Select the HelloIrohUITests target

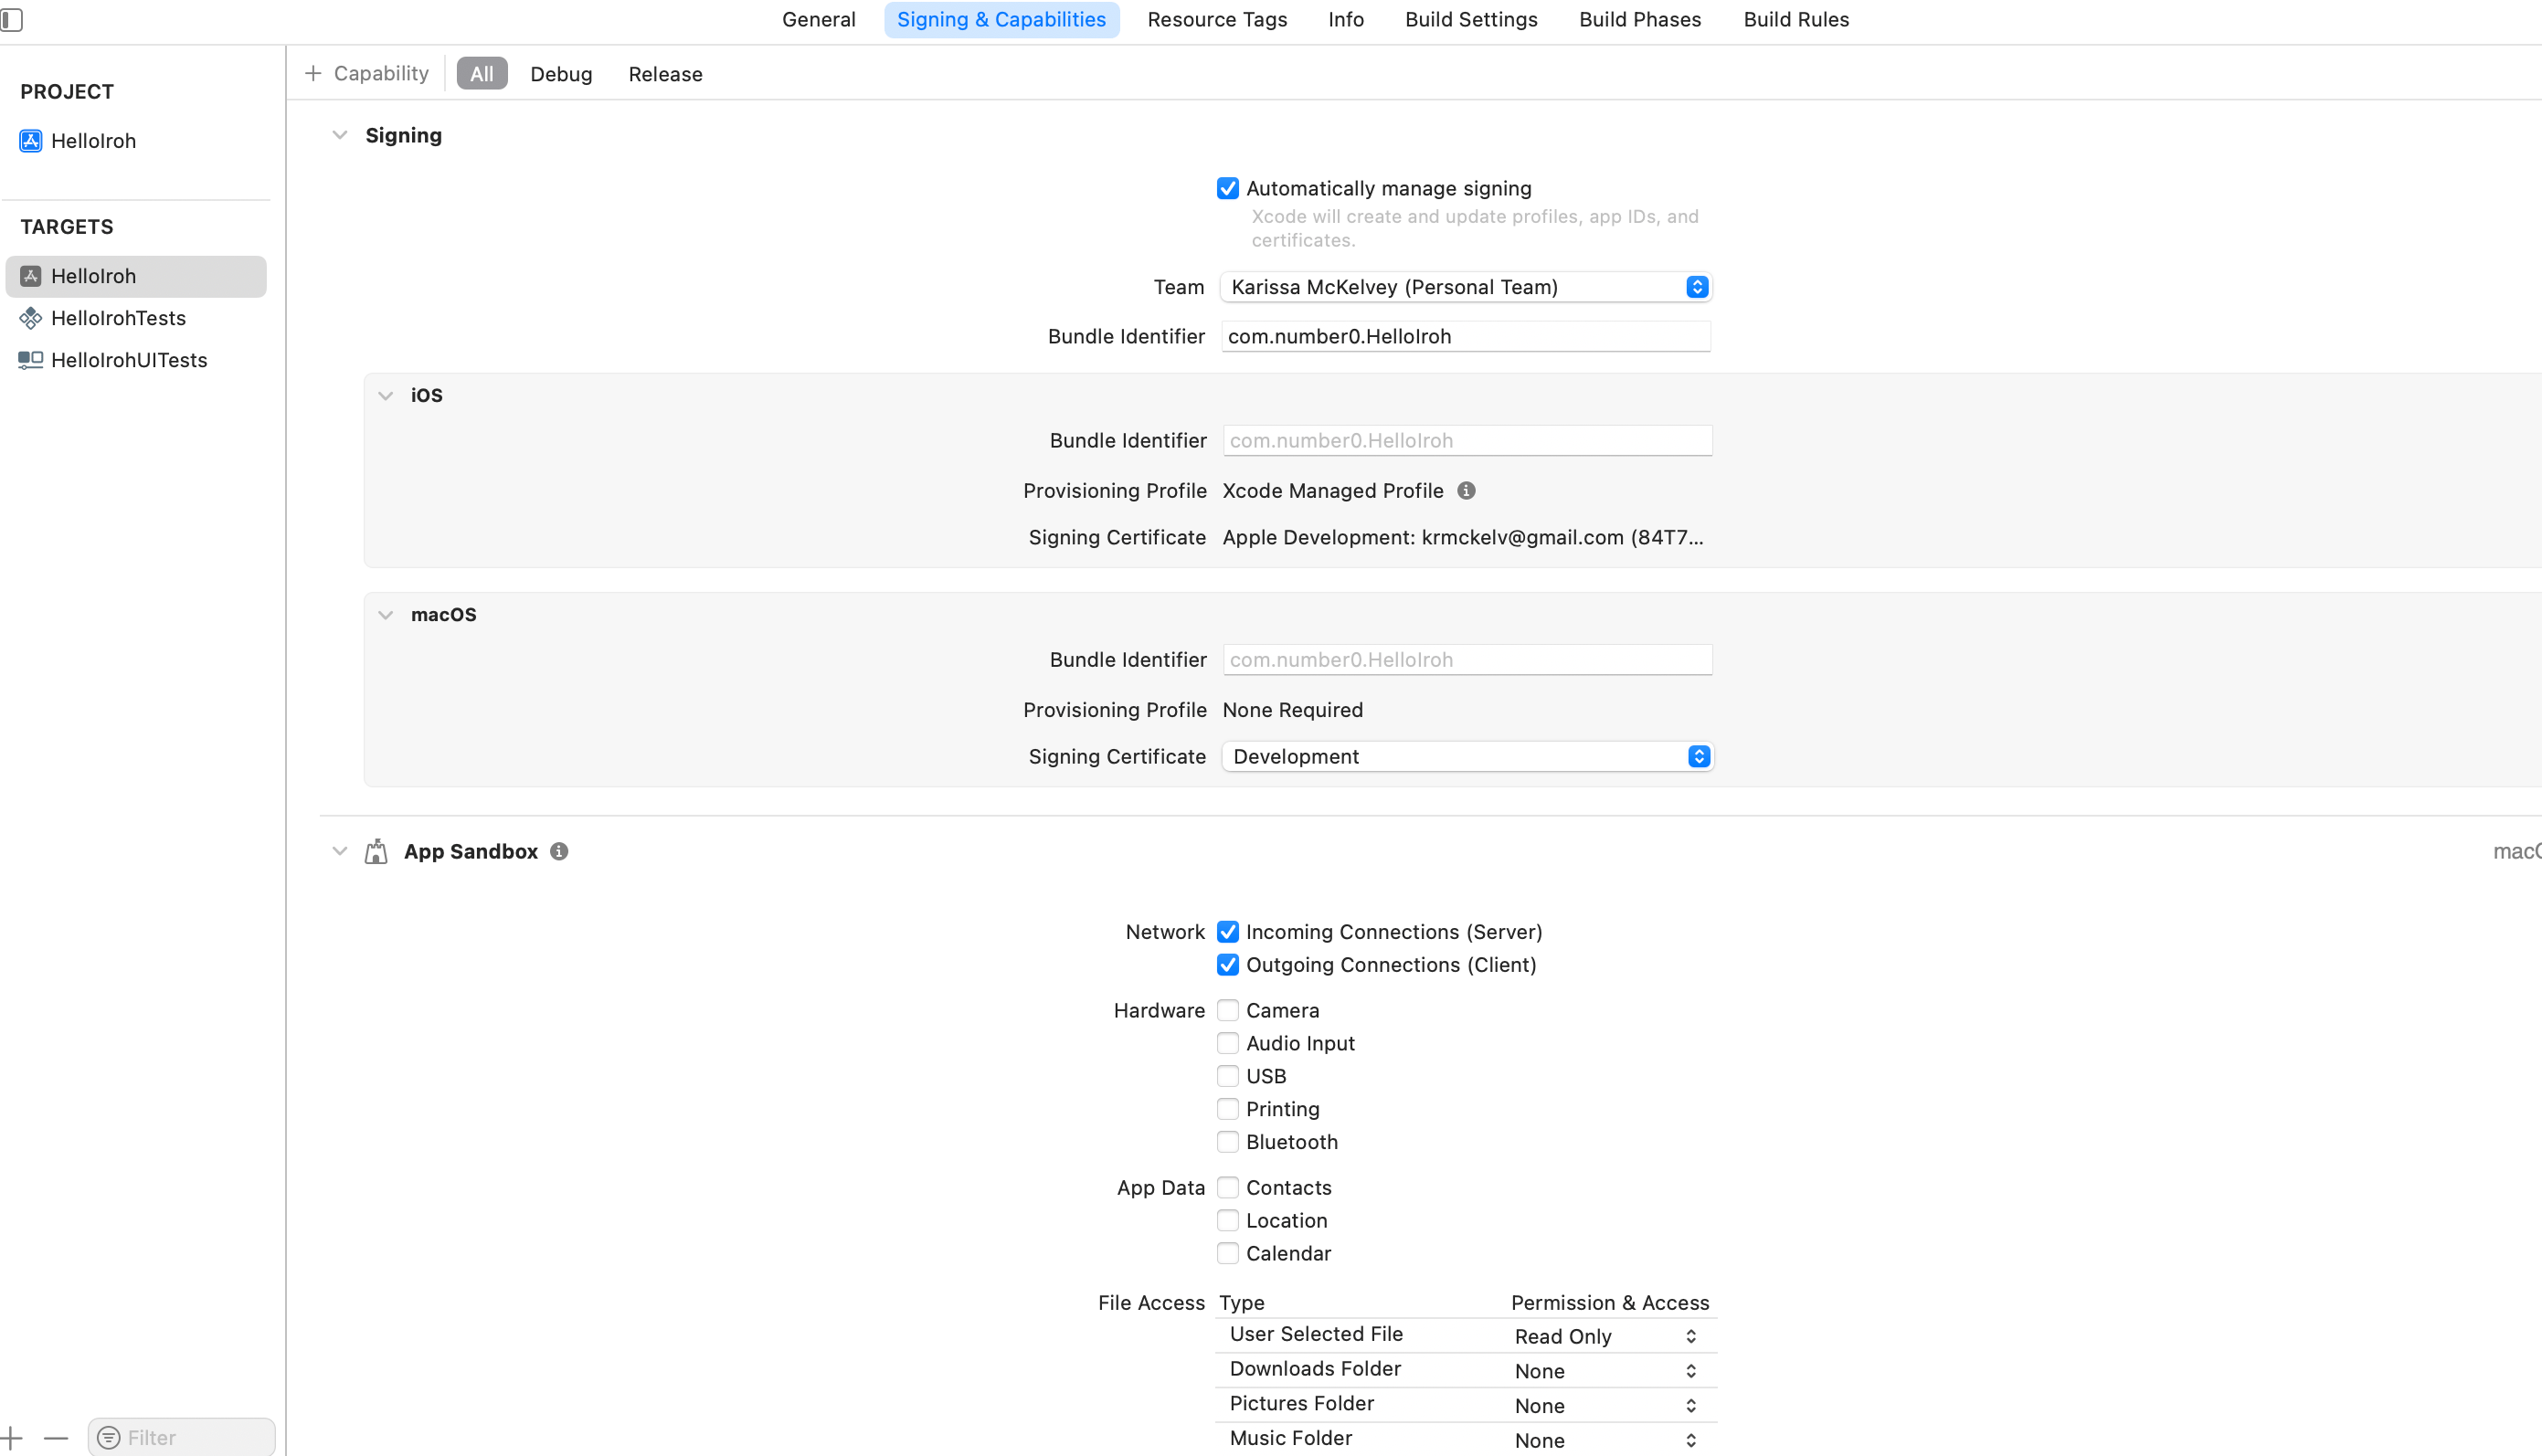click(x=136, y=360)
